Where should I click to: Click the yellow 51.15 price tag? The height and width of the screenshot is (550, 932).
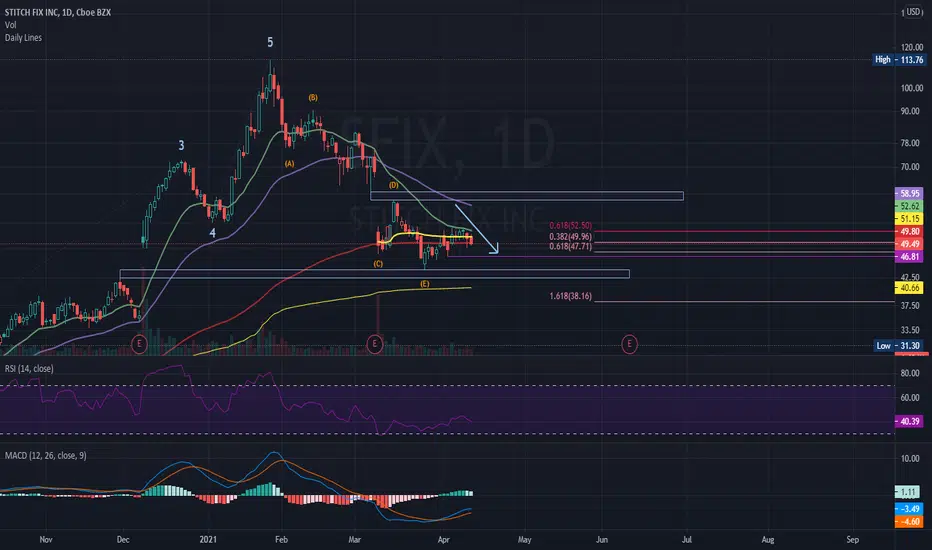[x=909, y=219]
